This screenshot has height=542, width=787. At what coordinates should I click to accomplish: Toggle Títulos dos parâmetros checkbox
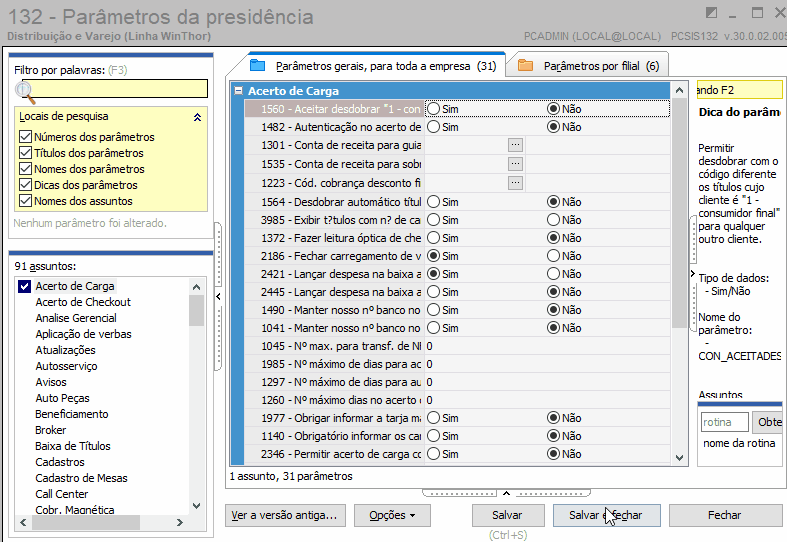tap(25, 153)
